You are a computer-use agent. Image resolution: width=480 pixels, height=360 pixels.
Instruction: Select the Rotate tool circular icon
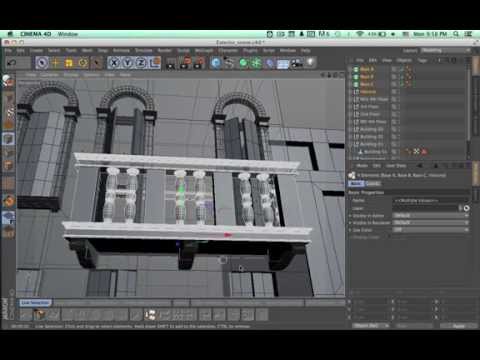pyautogui.click(x=83, y=63)
